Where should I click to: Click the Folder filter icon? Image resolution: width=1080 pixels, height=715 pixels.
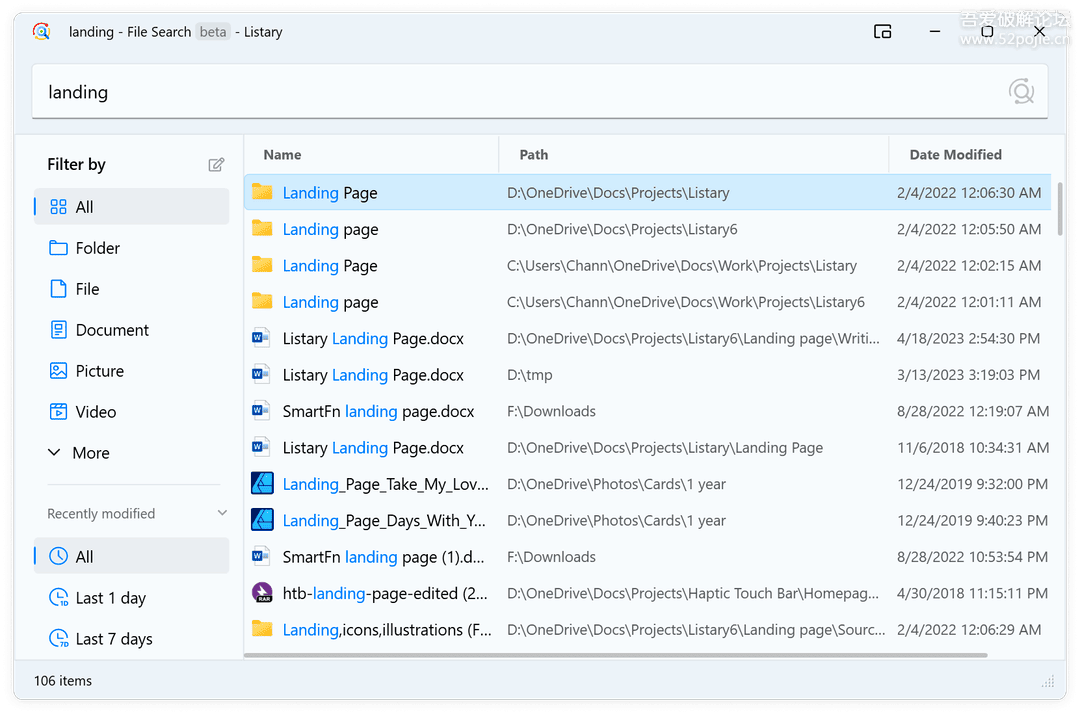(x=59, y=248)
